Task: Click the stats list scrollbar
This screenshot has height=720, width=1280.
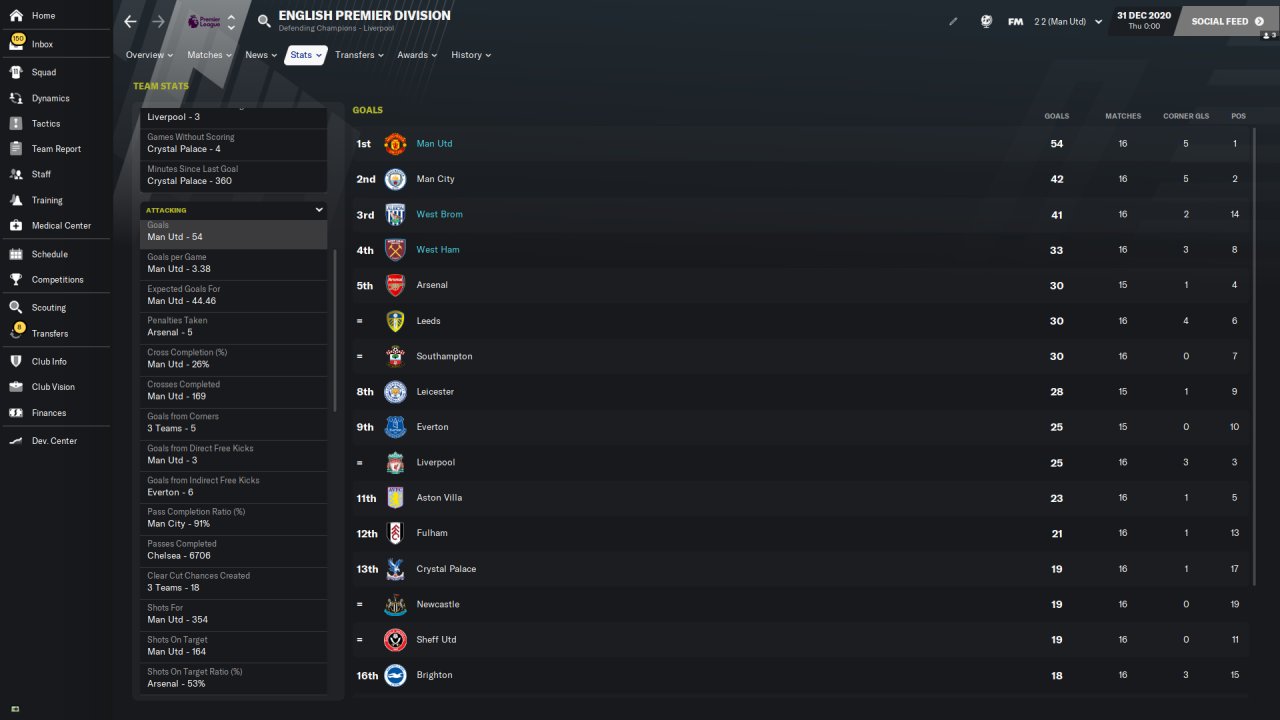Action: pyautogui.click(x=335, y=330)
